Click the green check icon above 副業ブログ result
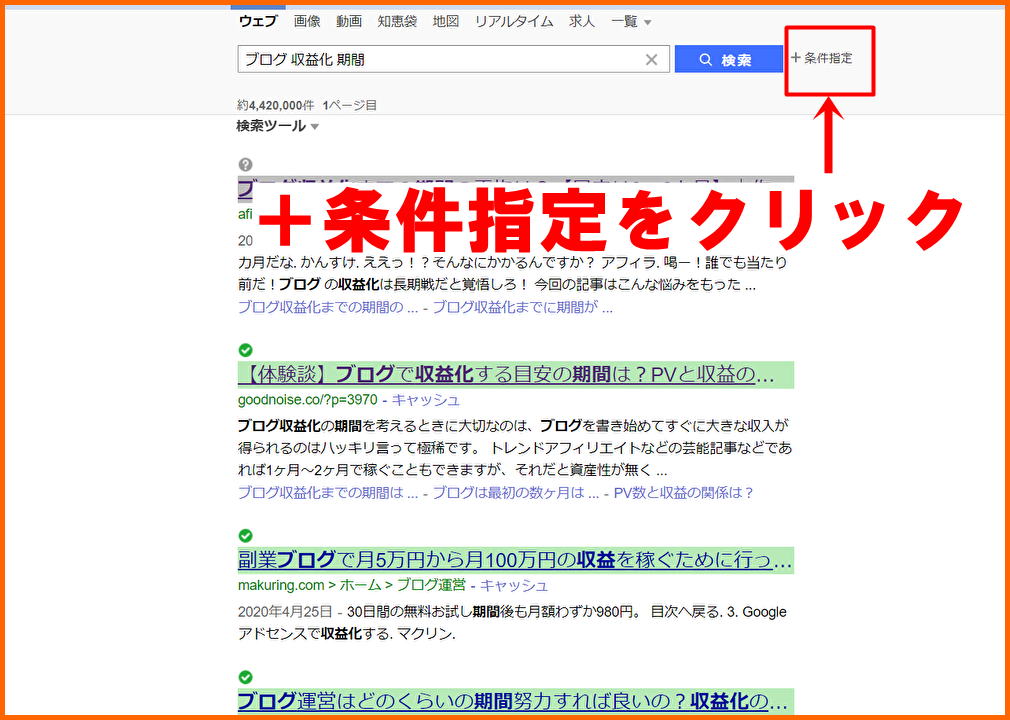Viewport: 1010px width, 720px height. coord(245,535)
